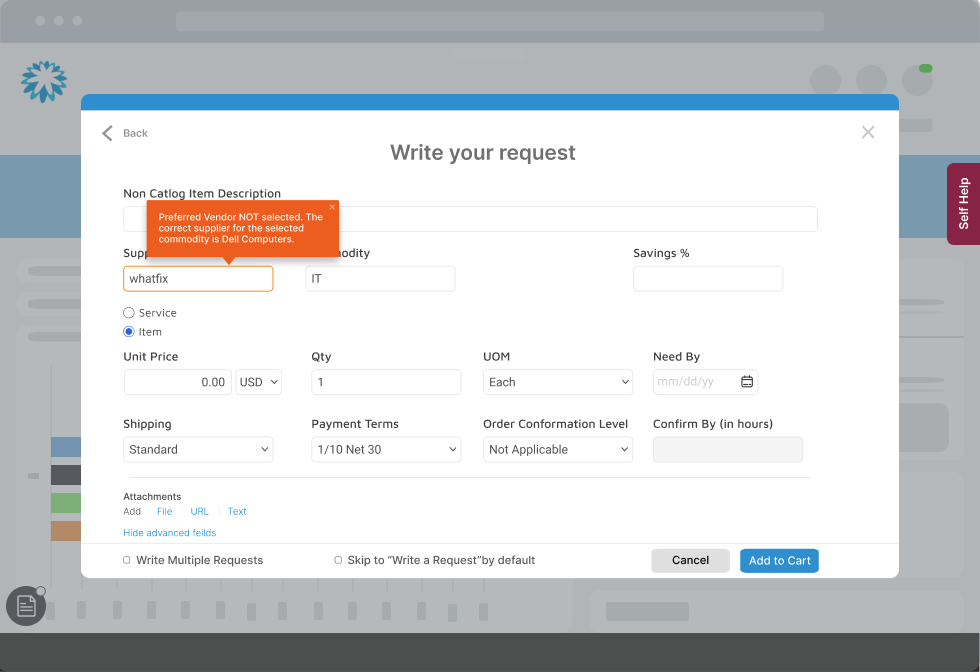Click the Savings % input field
The width and height of the screenshot is (980, 672).
pyautogui.click(x=708, y=279)
